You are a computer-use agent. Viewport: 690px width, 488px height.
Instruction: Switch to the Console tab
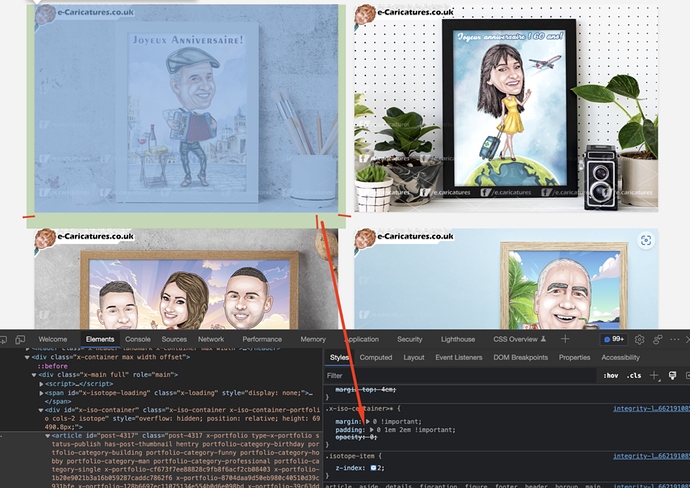[138, 340]
